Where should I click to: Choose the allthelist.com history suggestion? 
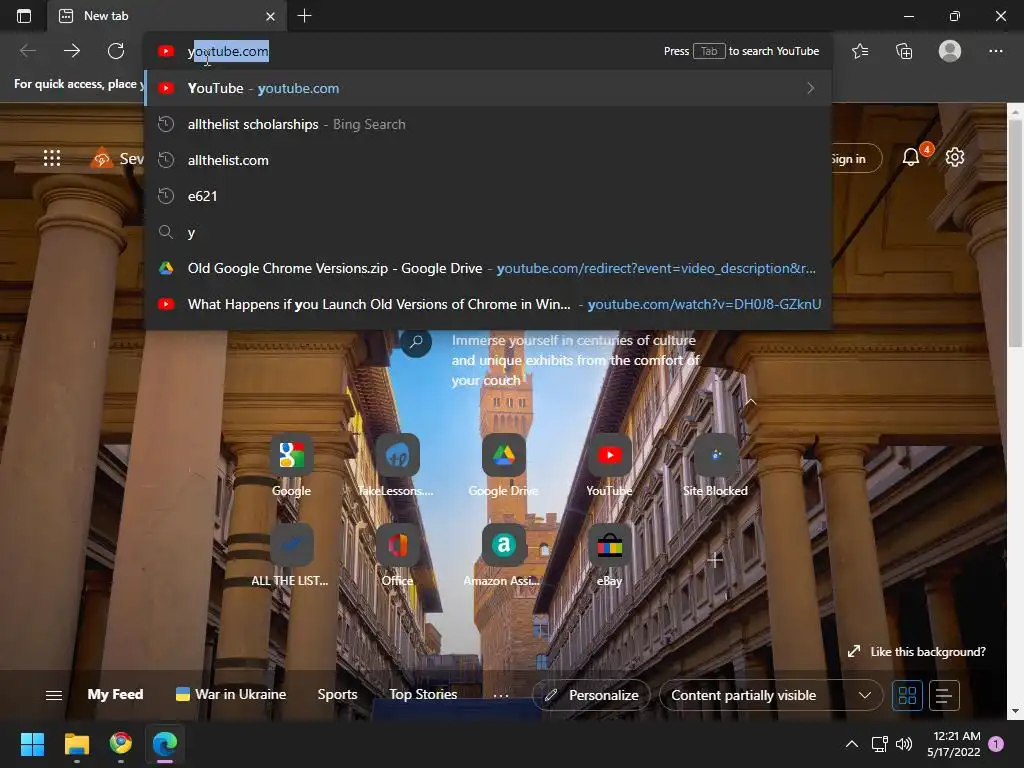pyautogui.click(x=488, y=160)
